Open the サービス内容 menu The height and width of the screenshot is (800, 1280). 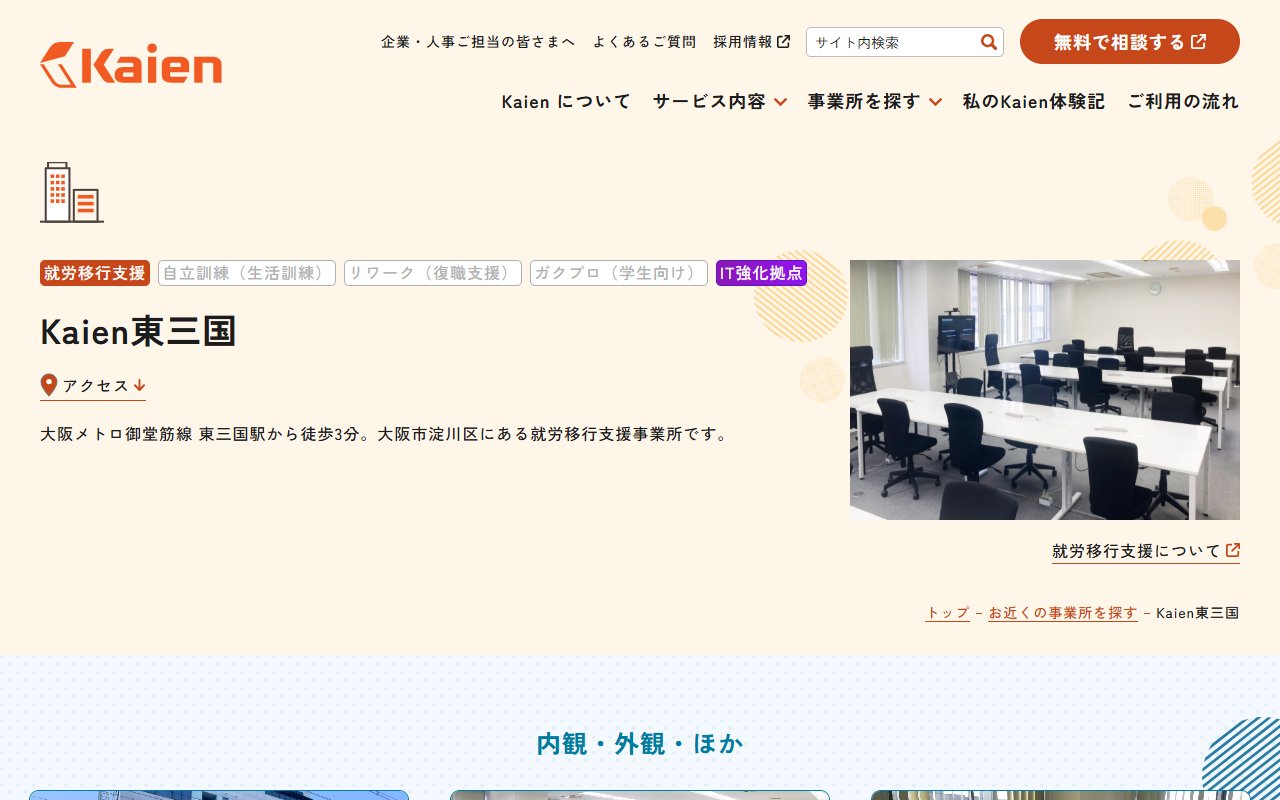pyautogui.click(x=709, y=101)
